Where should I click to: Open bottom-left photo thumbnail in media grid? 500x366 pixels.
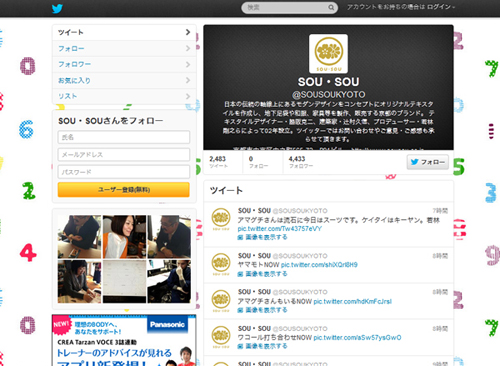[79, 282]
